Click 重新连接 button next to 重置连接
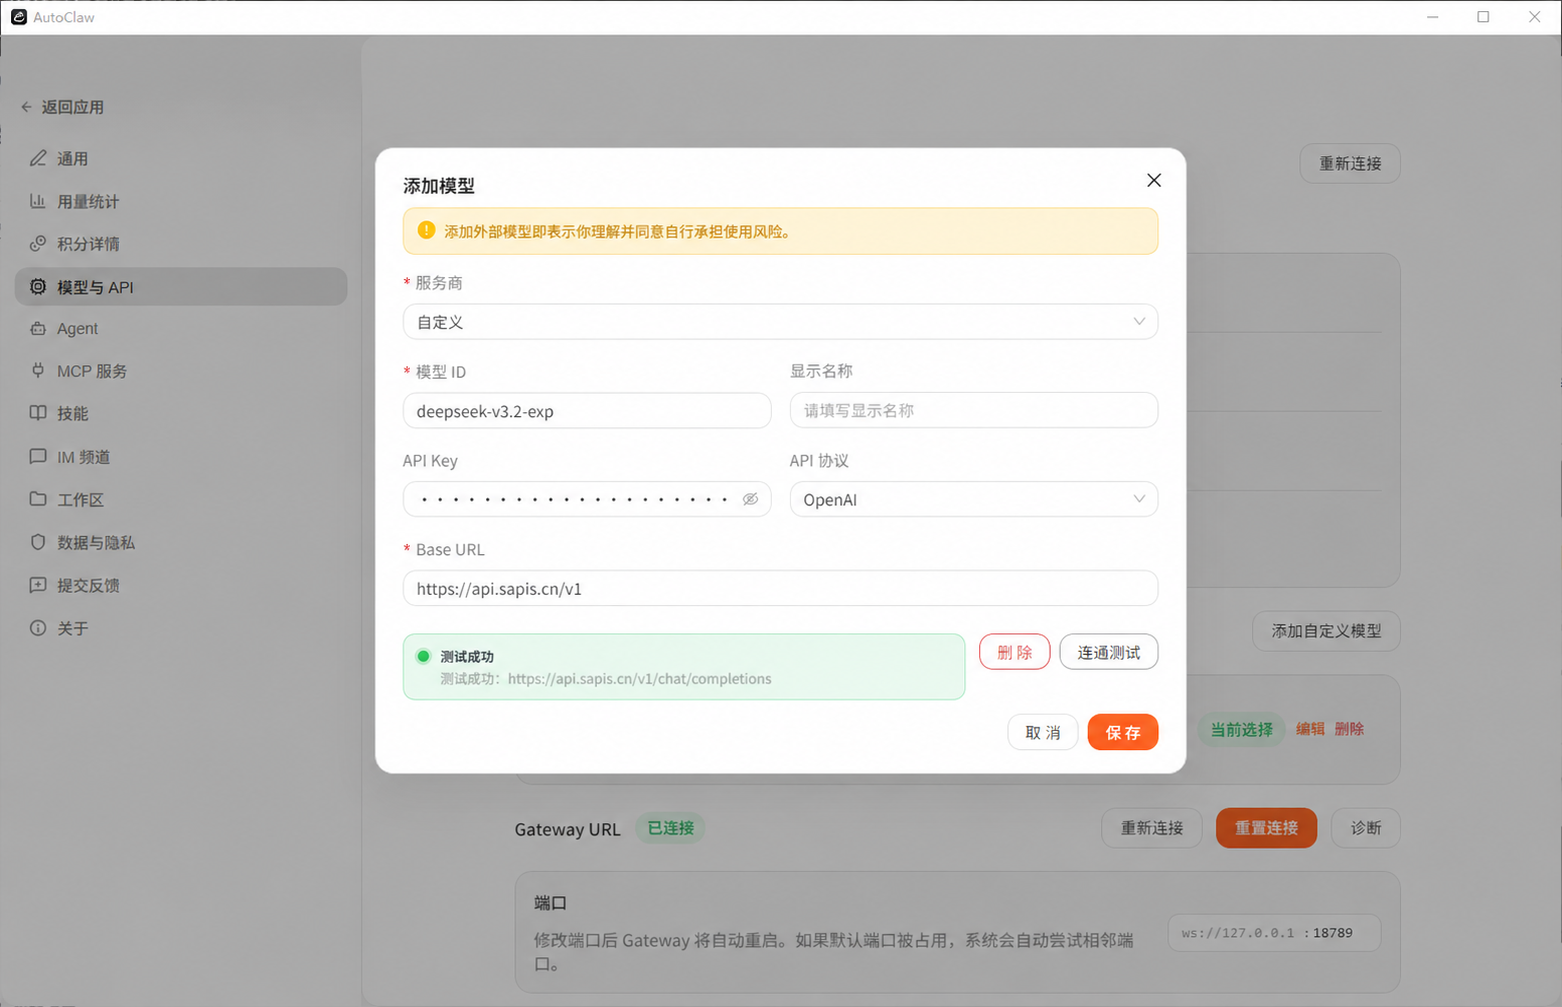1562x1007 pixels. [x=1152, y=828]
